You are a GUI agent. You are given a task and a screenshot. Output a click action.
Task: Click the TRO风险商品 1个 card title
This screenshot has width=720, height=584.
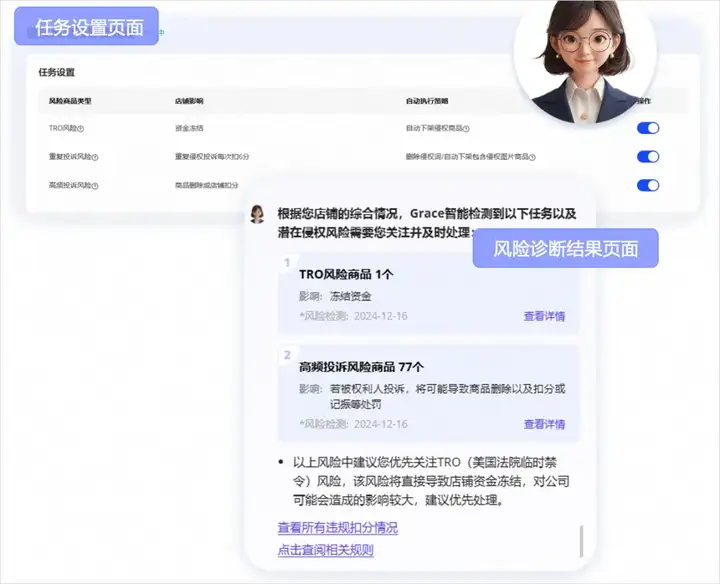(x=346, y=275)
